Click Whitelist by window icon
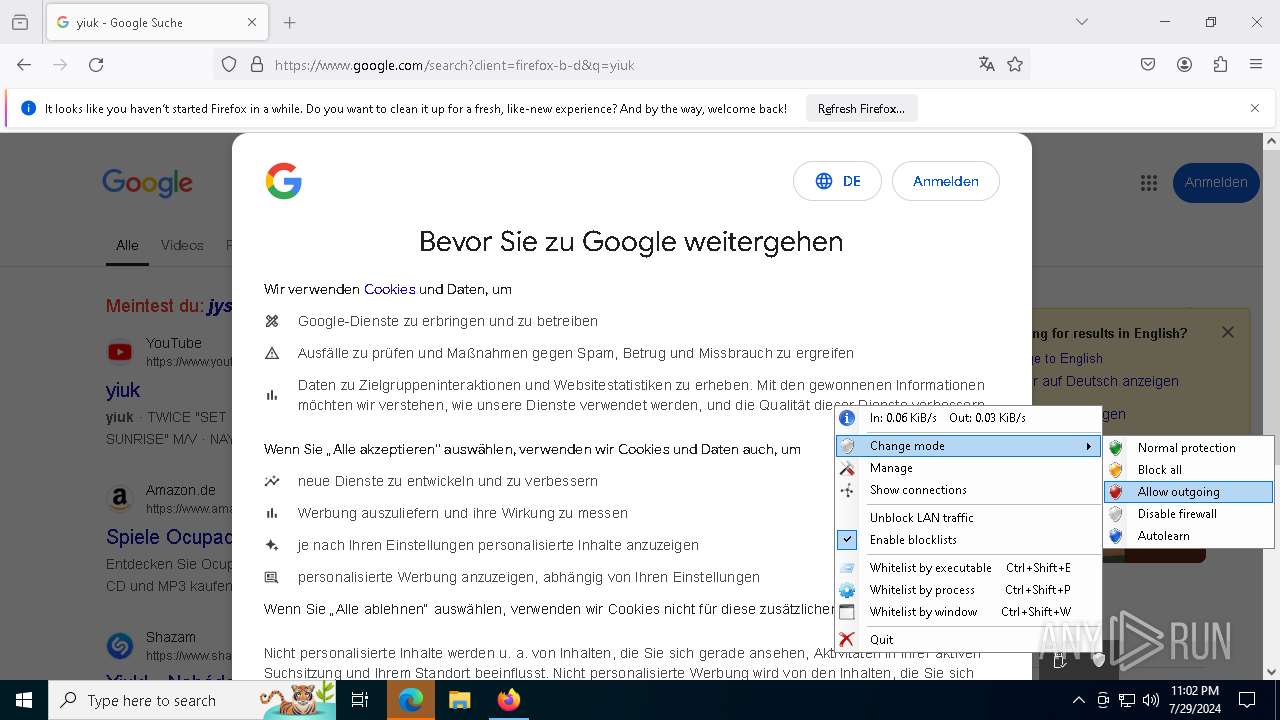This screenshot has width=1280, height=720. click(847, 612)
